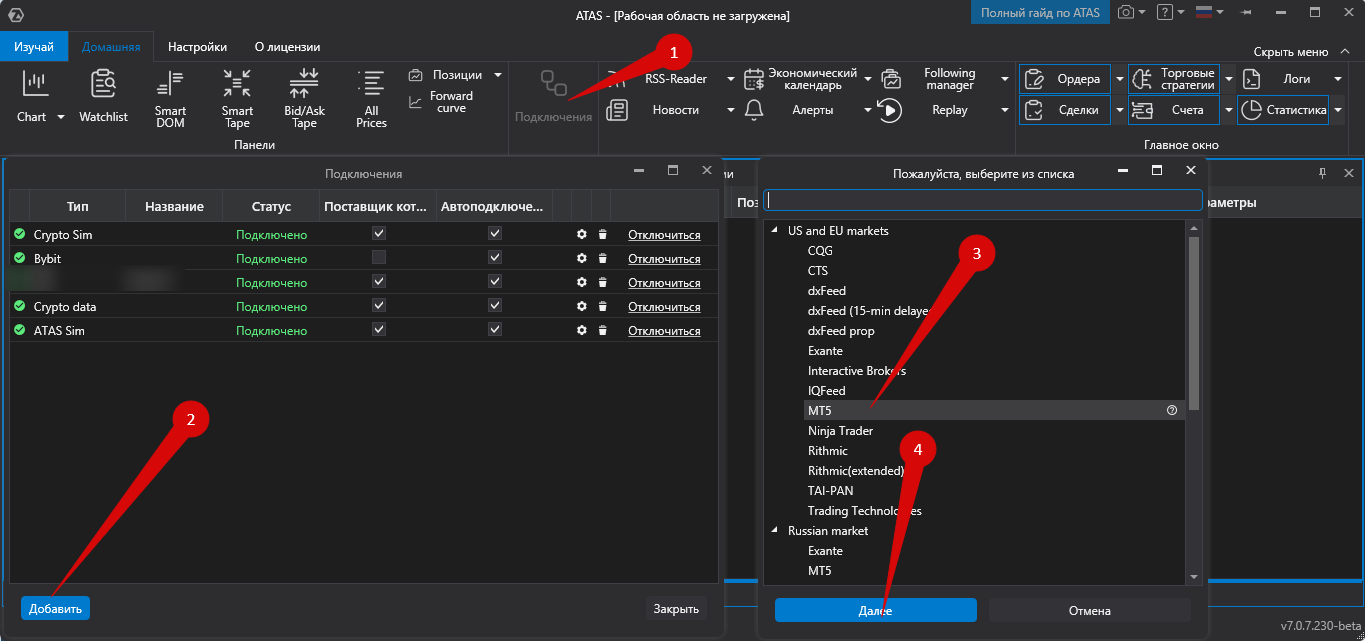Screen dimensions: 1365x641
Task: Open the Торговые стратегии window
Action: click(x=1174, y=79)
